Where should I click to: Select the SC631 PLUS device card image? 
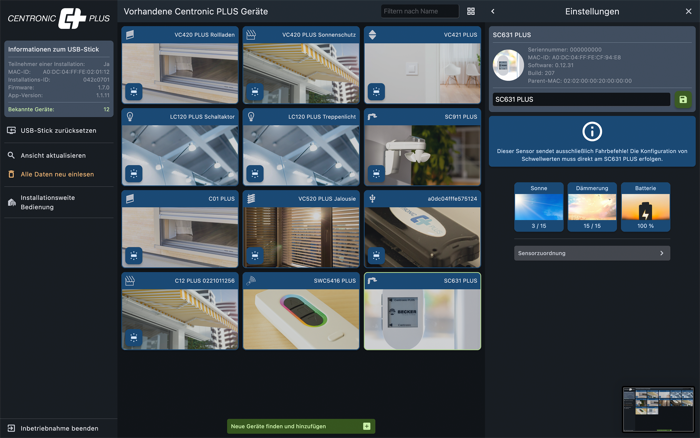pos(422,319)
